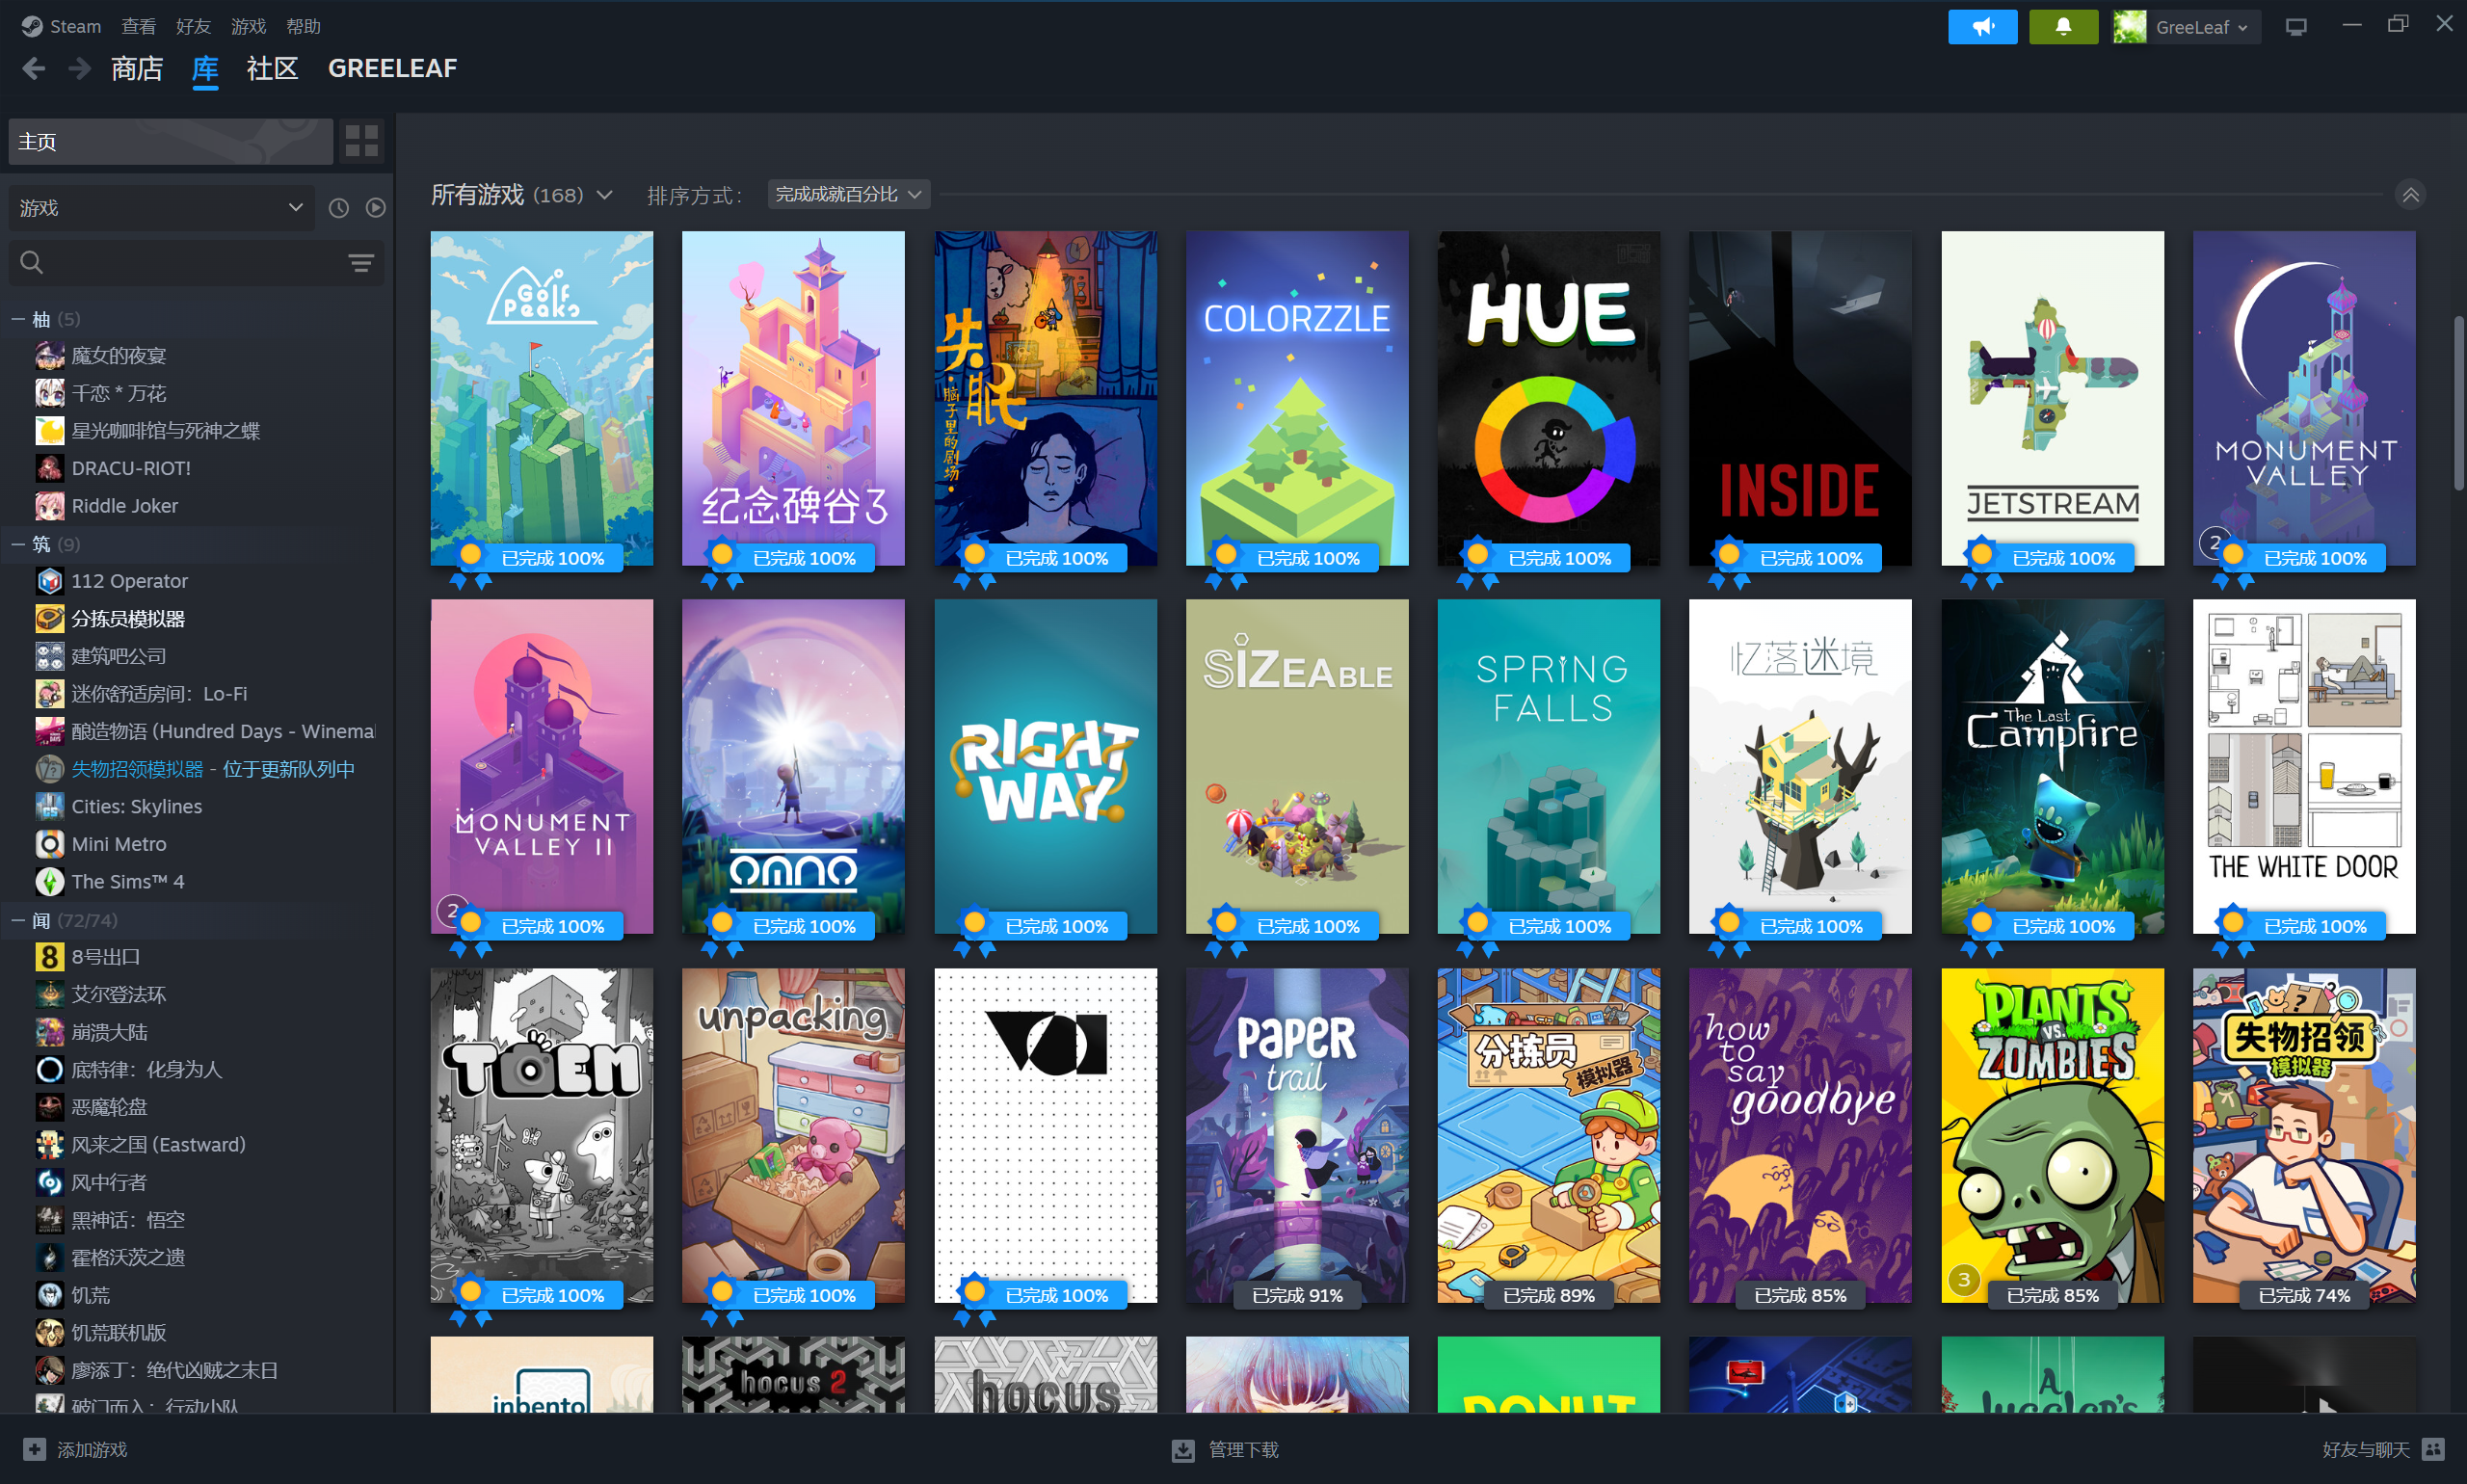Open advanced filter icon in search bar
The height and width of the screenshot is (1484, 2467).
click(361, 263)
